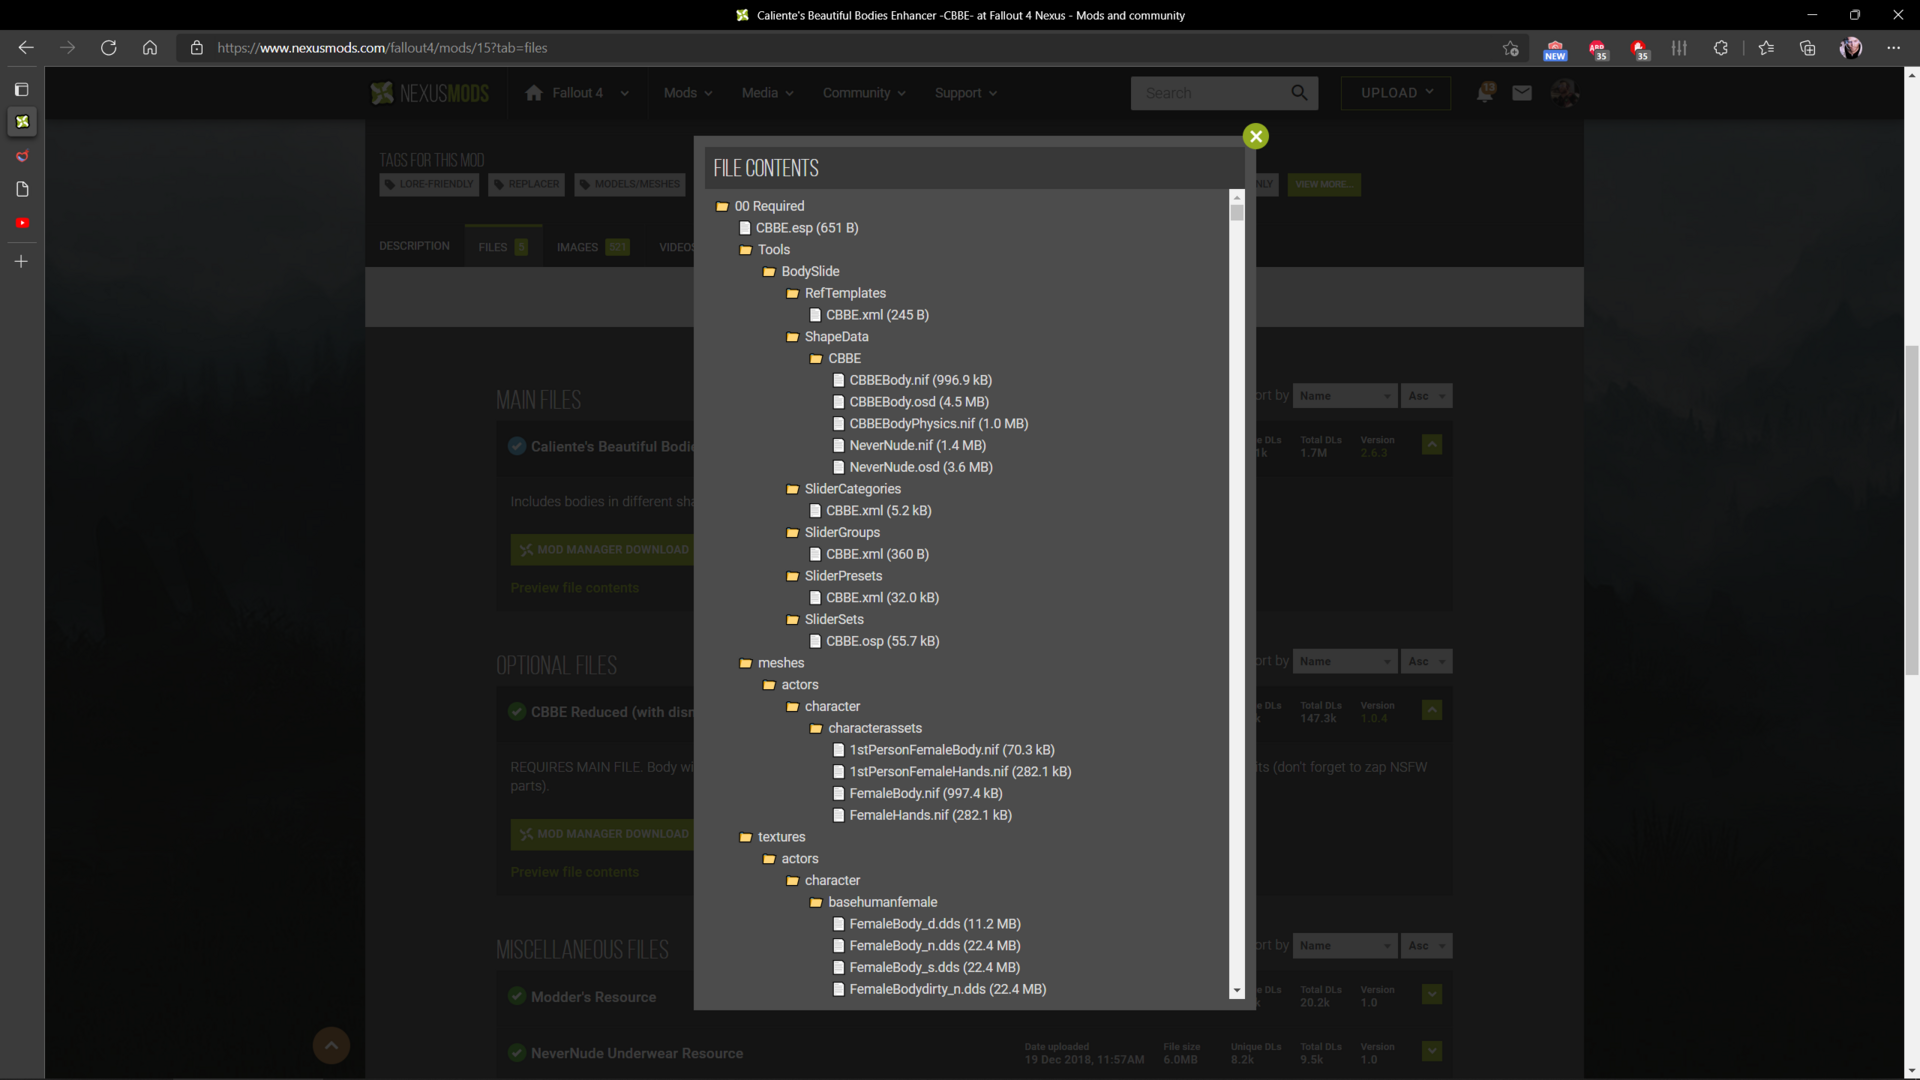Click the Fallout 4 home icon
The height and width of the screenshot is (1080, 1920).
tap(534, 93)
